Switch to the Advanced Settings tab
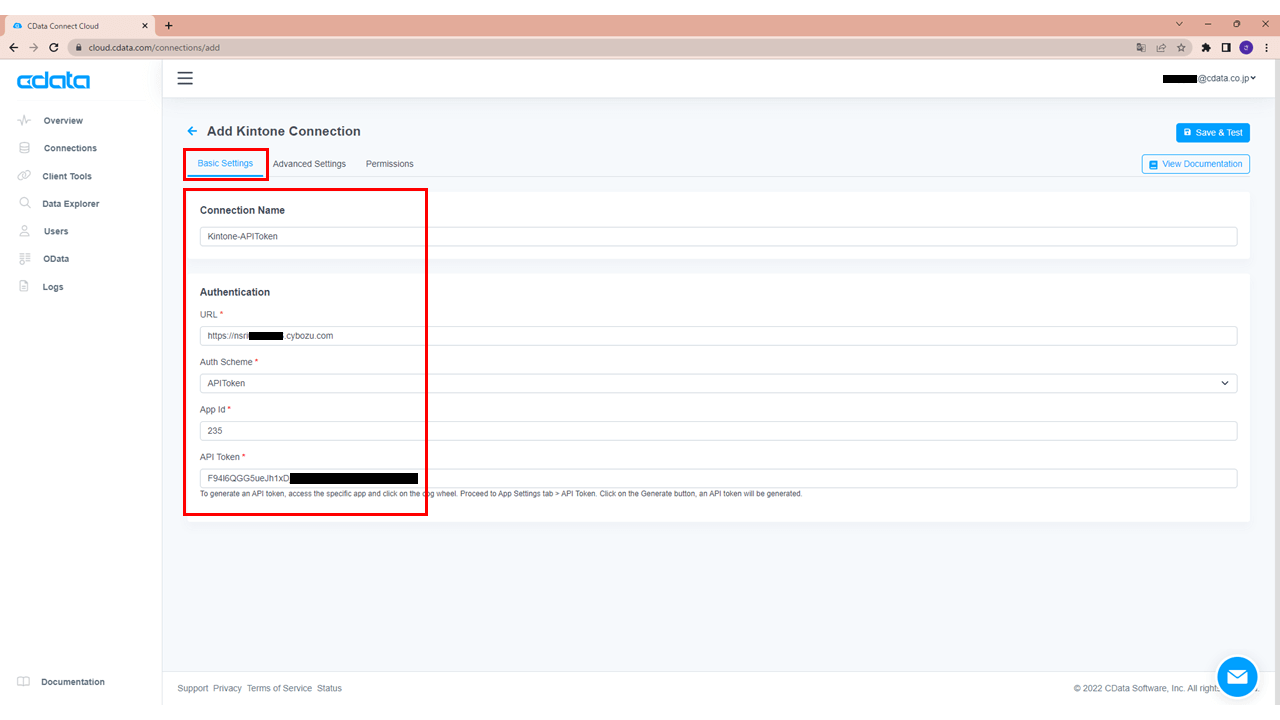1280x720 pixels. [x=309, y=164]
